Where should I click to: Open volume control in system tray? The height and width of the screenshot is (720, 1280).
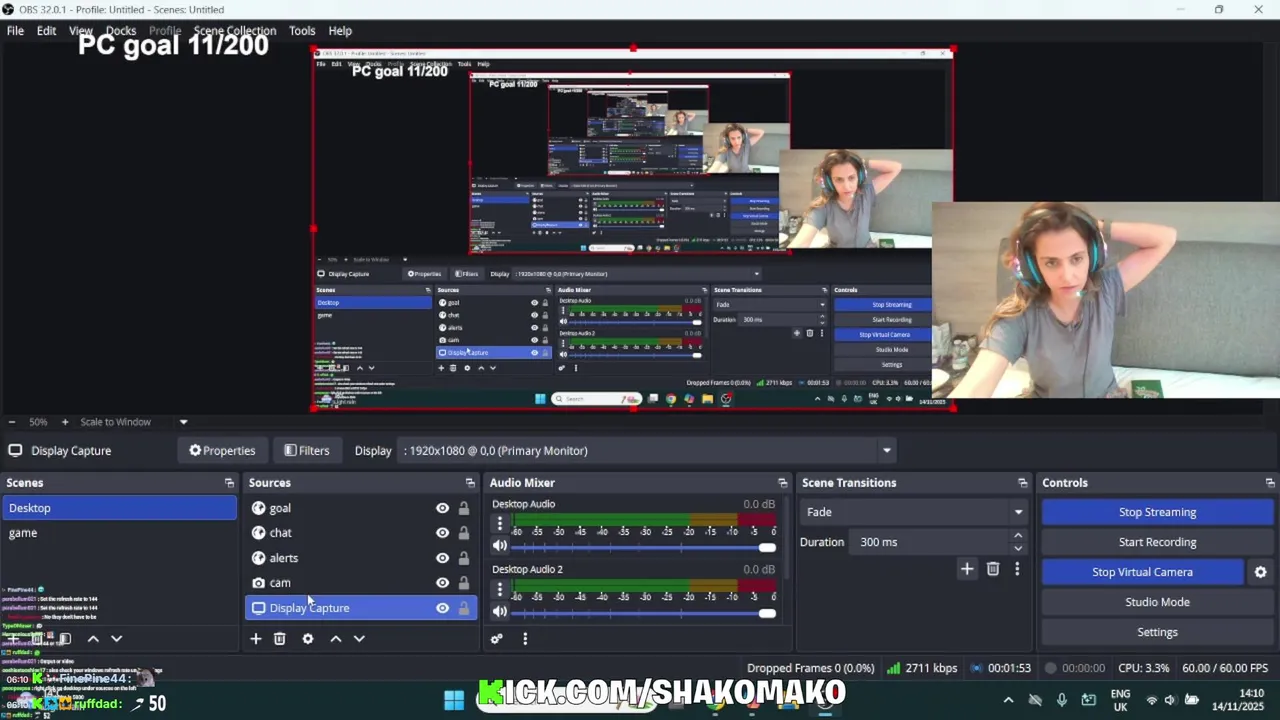1170,700
